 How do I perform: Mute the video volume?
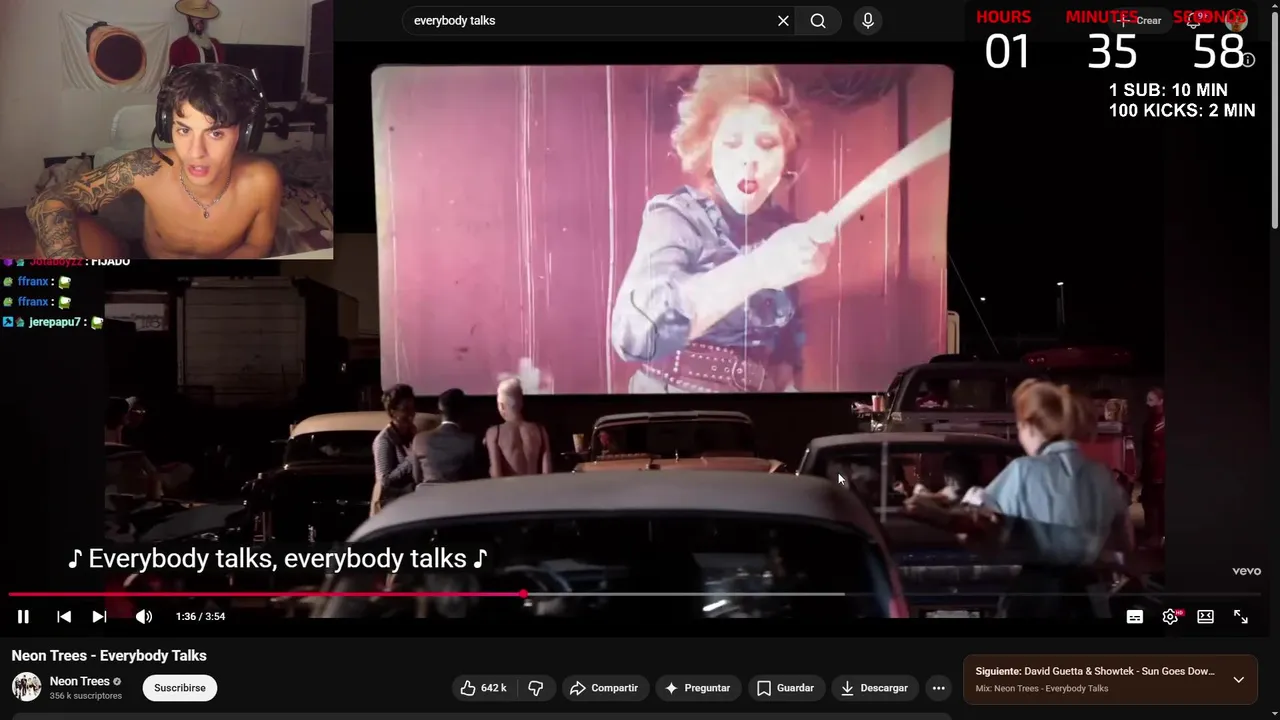click(x=143, y=617)
